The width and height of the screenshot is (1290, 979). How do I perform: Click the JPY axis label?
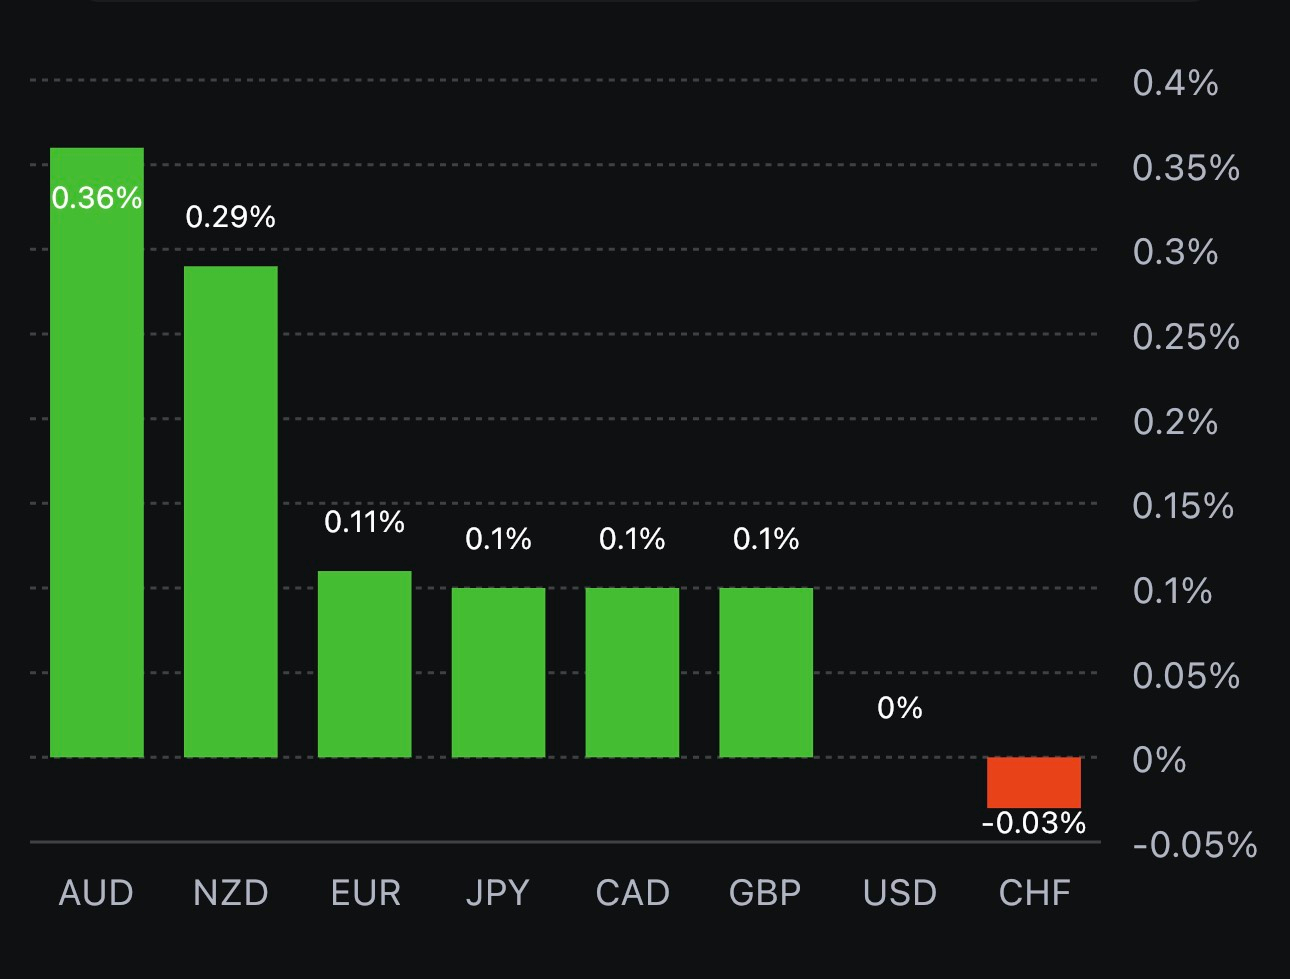point(498,893)
